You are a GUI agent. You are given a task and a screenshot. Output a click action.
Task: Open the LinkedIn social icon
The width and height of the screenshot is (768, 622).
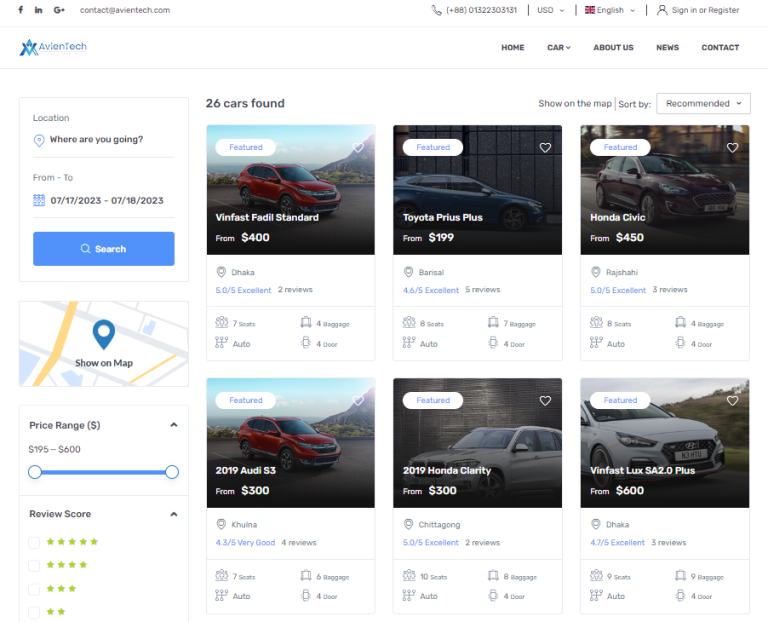tap(39, 10)
